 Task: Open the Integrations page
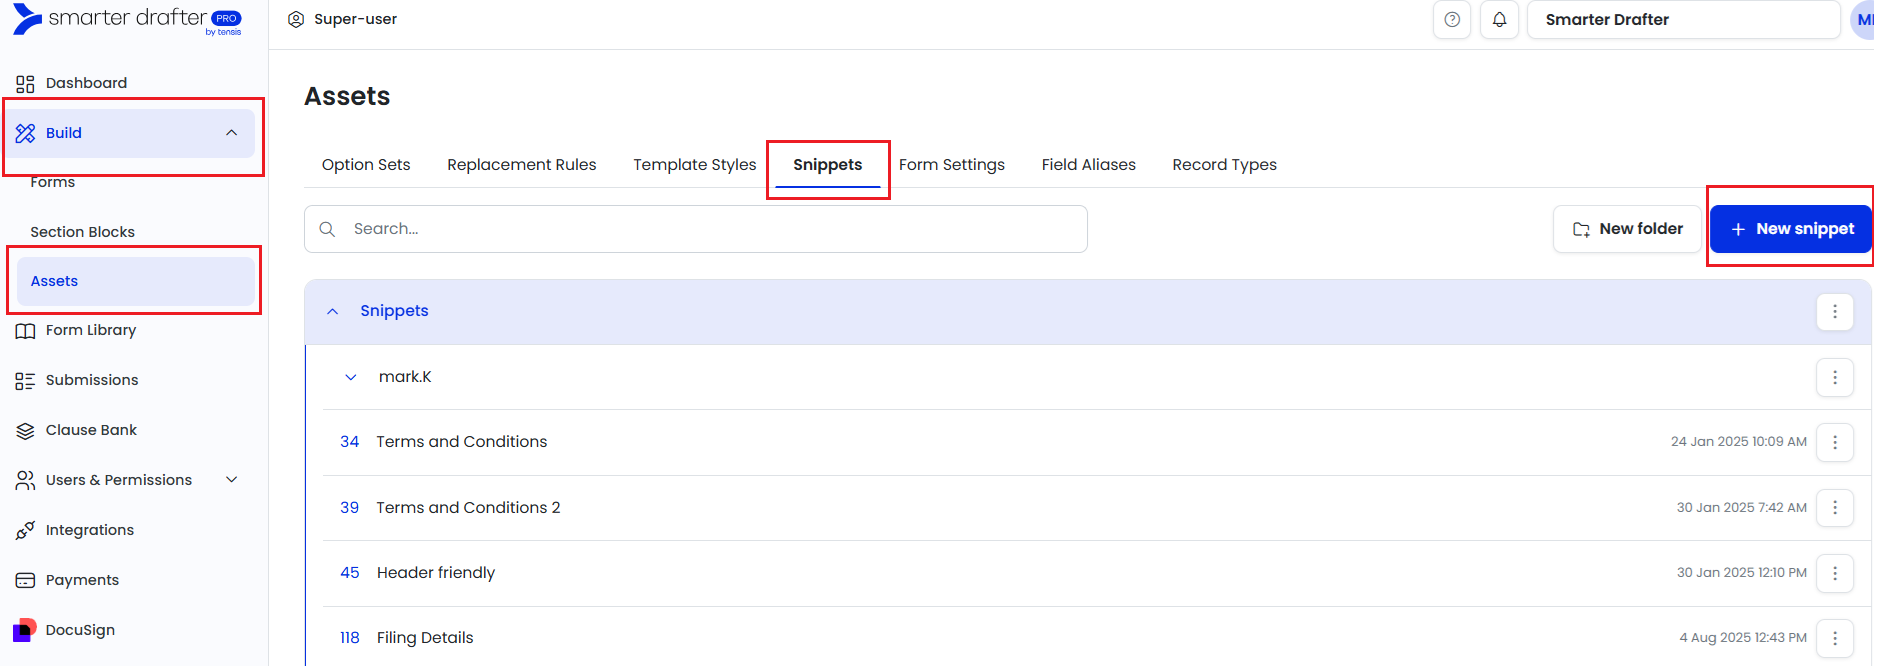pyautogui.click(x=89, y=530)
